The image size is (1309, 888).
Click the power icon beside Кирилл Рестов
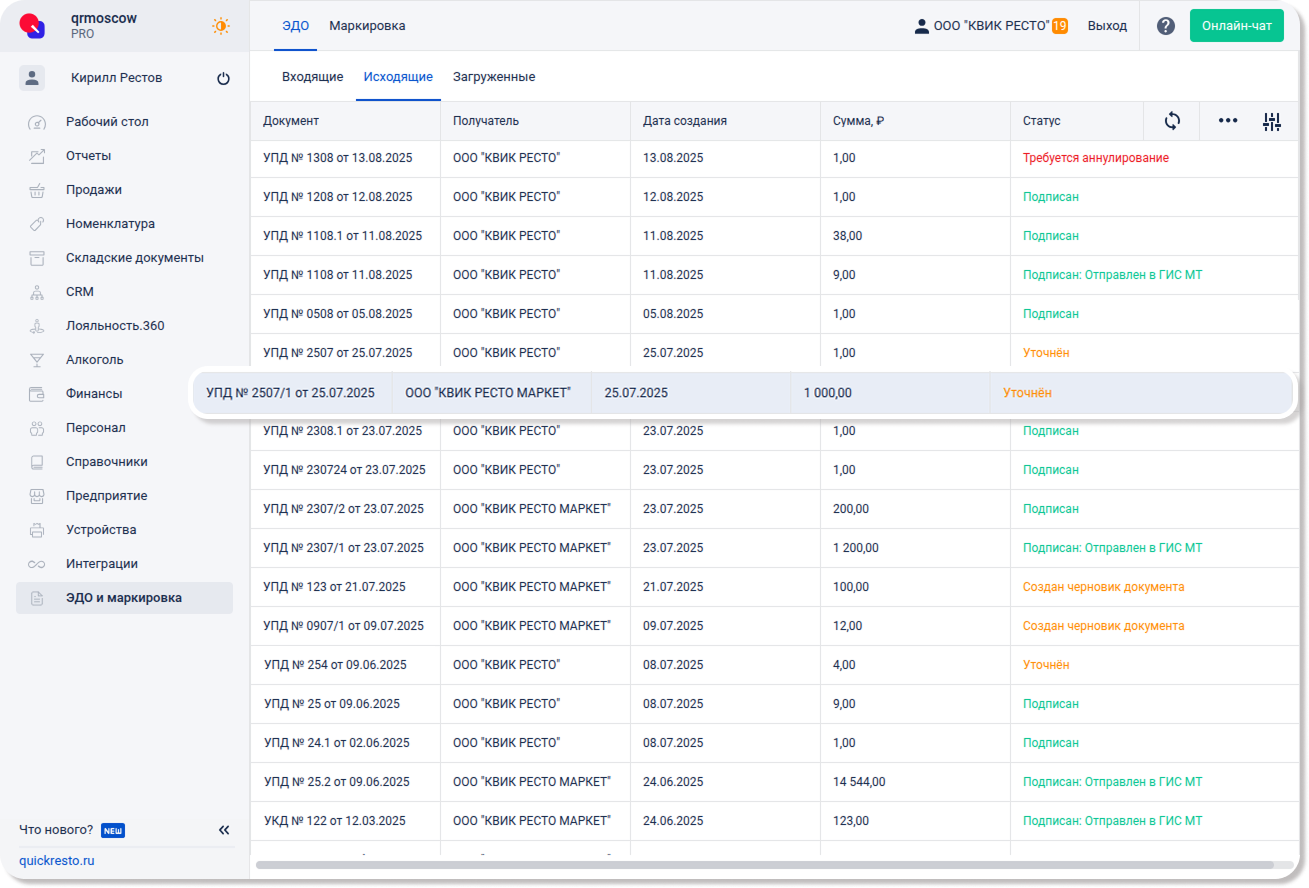(223, 79)
